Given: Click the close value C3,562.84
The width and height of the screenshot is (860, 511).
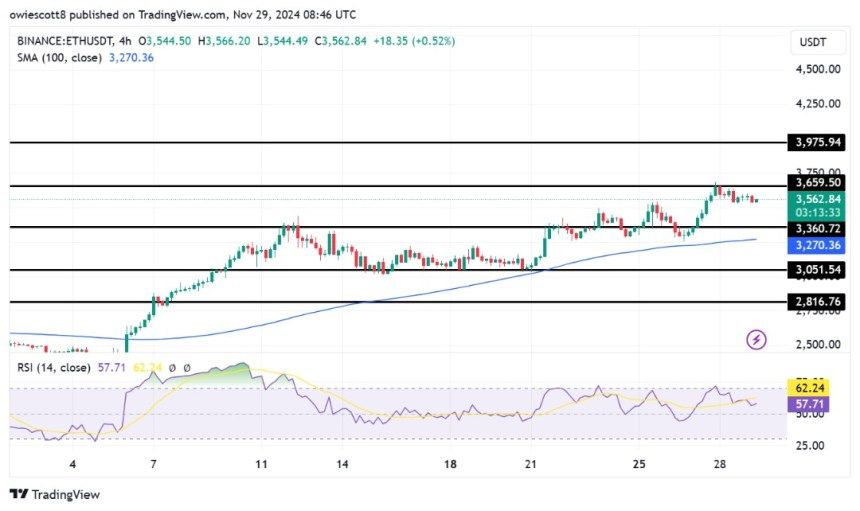Looking at the screenshot, I should click(340, 41).
